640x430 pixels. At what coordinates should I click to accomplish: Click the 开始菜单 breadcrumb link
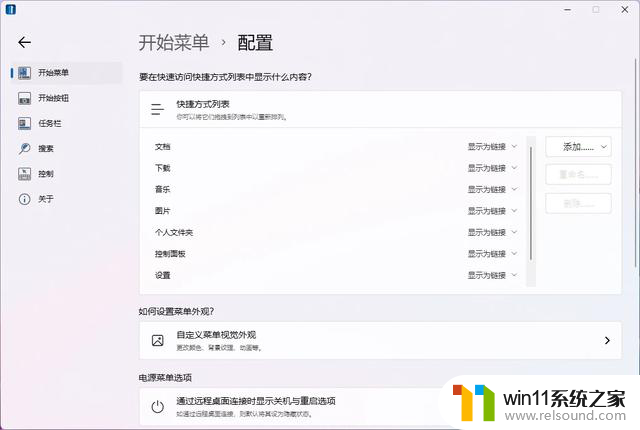point(174,42)
